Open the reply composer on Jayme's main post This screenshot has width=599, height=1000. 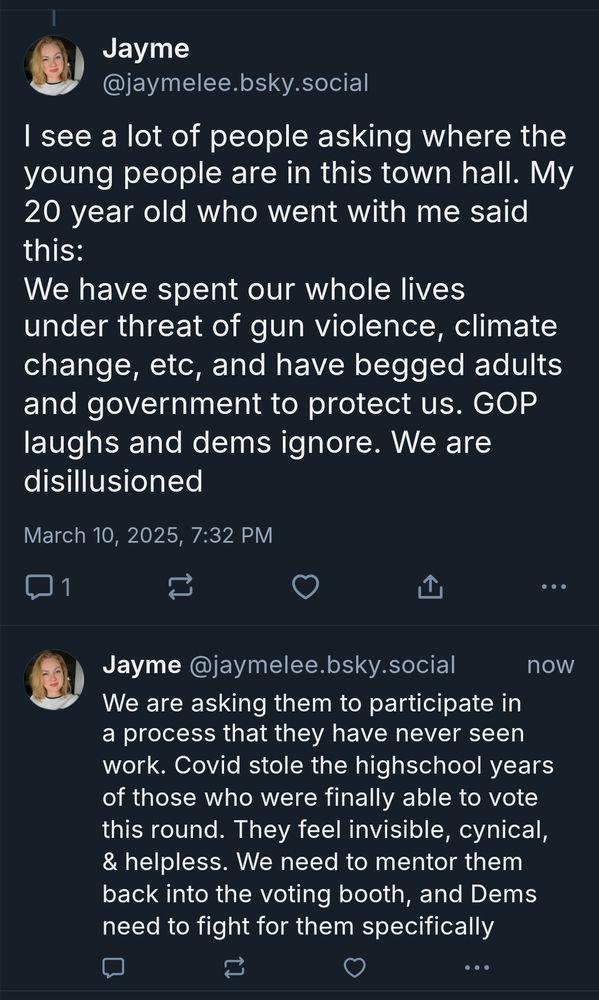point(40,587)
